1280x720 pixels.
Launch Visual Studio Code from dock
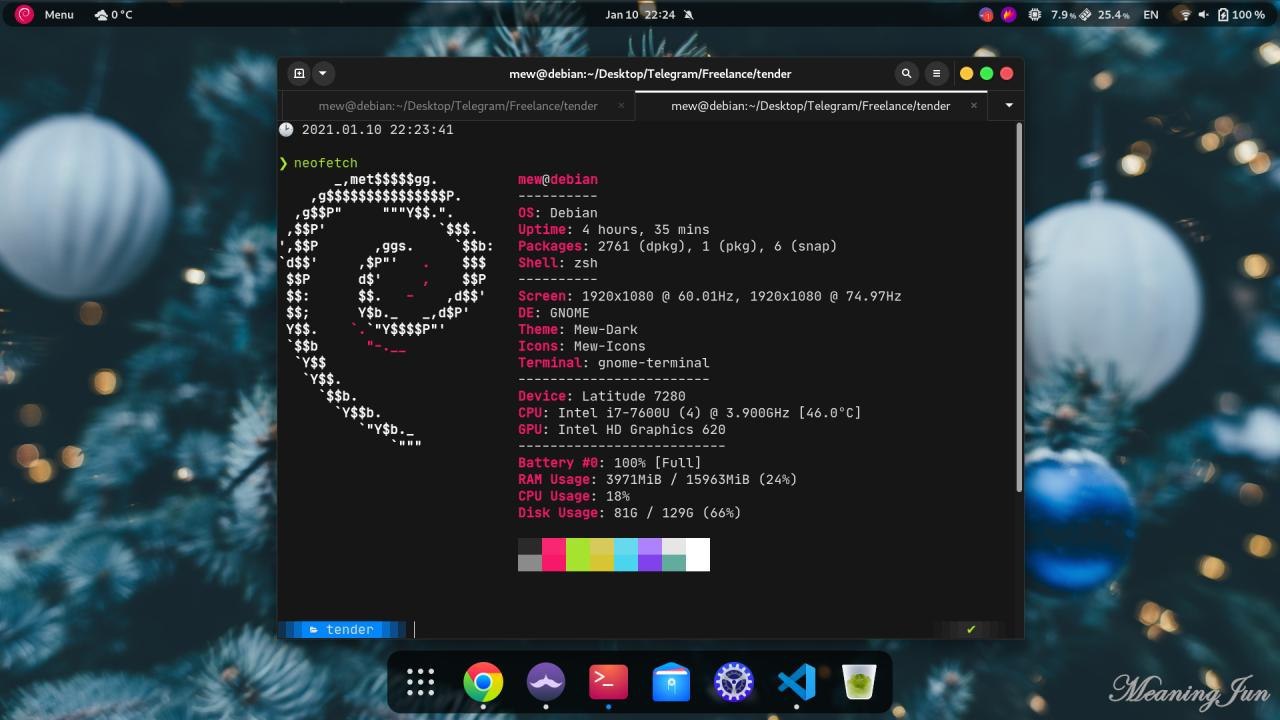796,682
